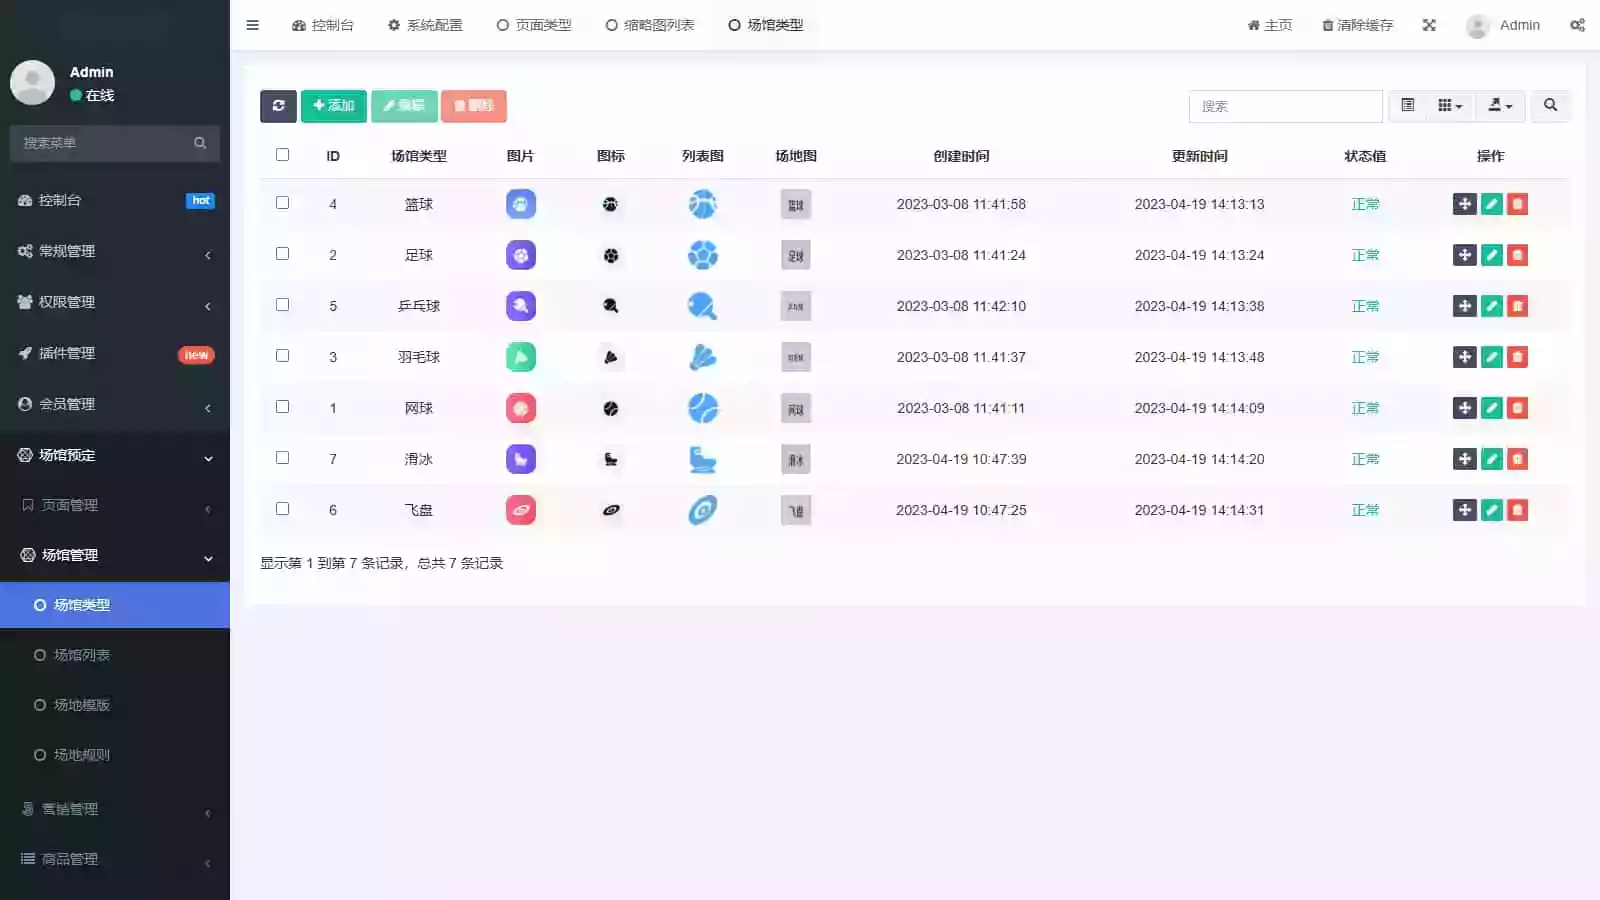The image size is (1600, 900).
Task: Edit the 篮球 row with green pencil icon
Action: pyautogui.click(x=1491, y=203)
